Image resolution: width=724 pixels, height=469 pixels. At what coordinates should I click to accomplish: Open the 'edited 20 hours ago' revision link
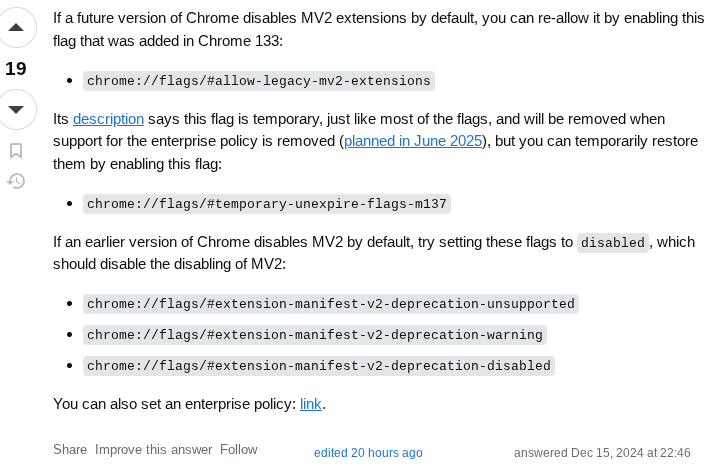click(x=368, y=453)
